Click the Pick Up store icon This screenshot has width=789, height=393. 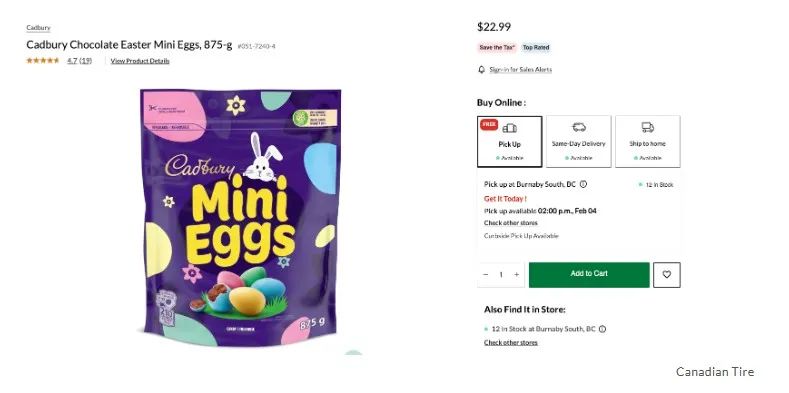pos(510,128)
